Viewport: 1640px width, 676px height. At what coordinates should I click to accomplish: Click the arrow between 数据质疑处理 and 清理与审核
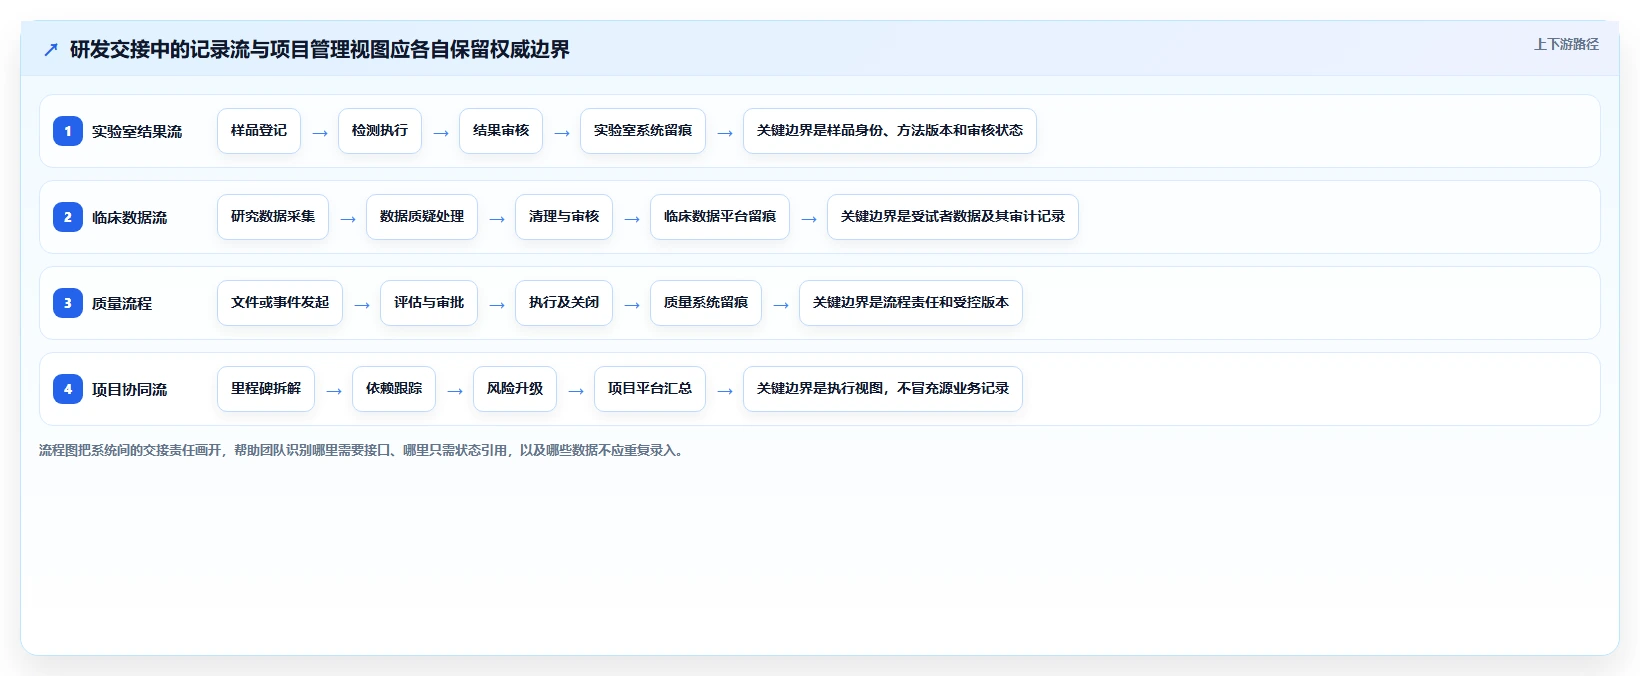[x=497, y=219]
